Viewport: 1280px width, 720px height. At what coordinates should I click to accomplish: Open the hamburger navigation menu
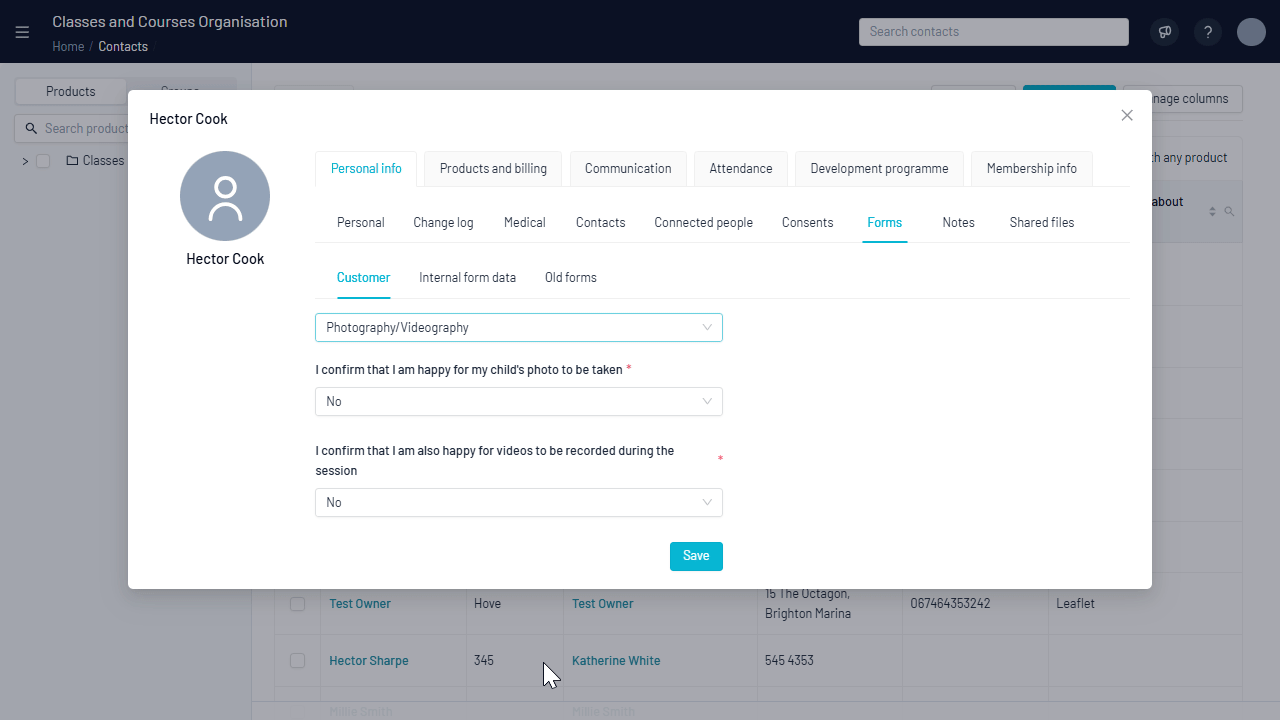pos(22,32)
